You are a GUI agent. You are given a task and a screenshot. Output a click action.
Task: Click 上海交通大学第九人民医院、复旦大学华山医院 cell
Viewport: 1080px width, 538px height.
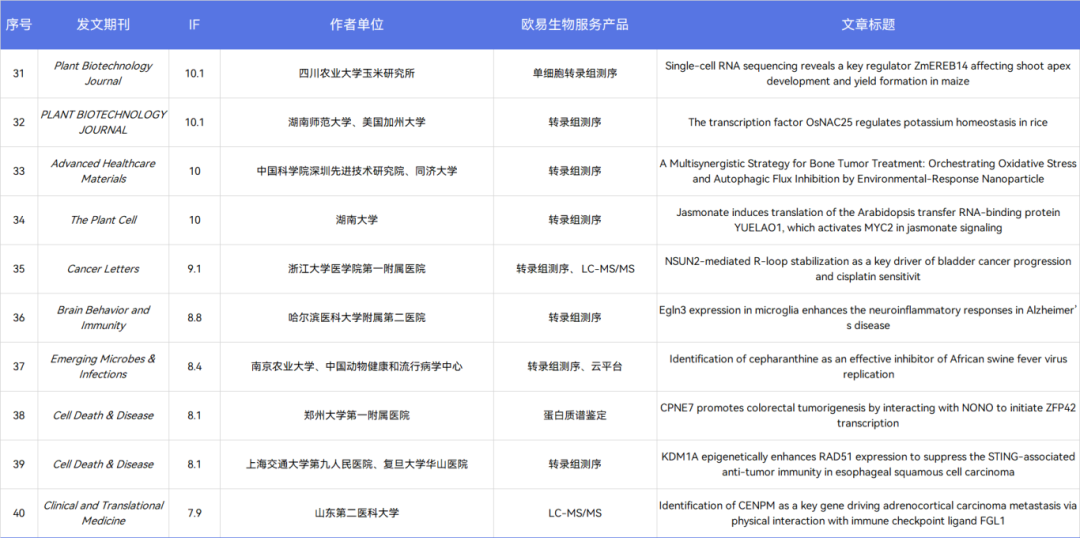point(357,464)
